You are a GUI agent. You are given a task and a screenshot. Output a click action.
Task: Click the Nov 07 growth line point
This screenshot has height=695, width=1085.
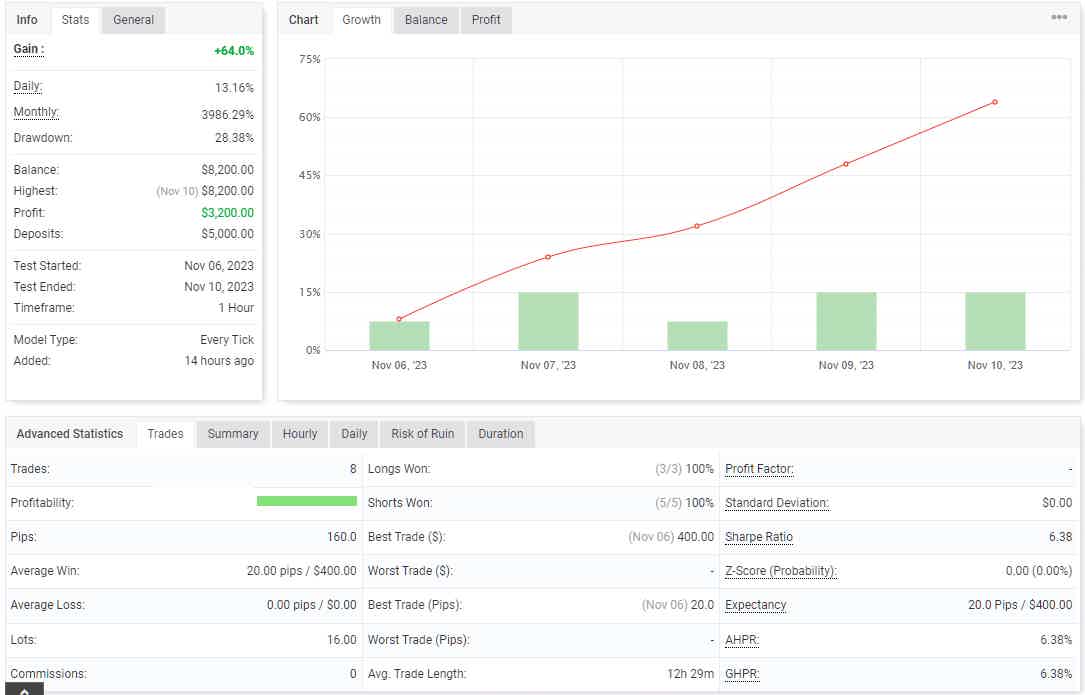548,257
